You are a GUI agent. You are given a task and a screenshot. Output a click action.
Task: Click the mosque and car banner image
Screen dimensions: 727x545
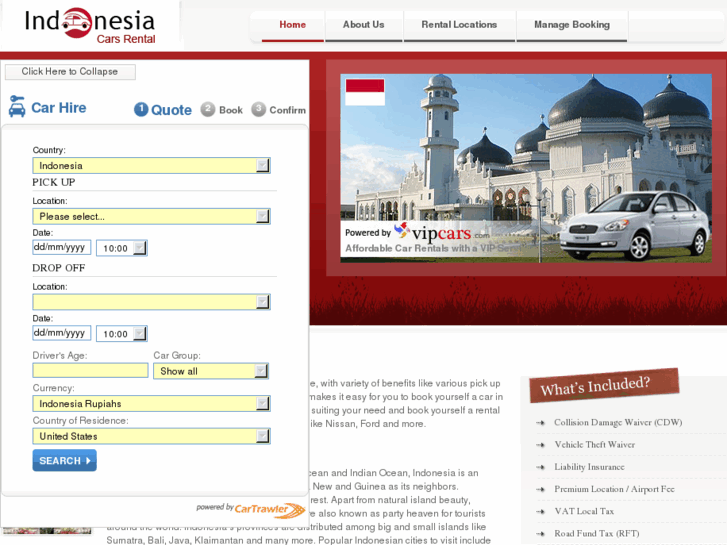526,168
